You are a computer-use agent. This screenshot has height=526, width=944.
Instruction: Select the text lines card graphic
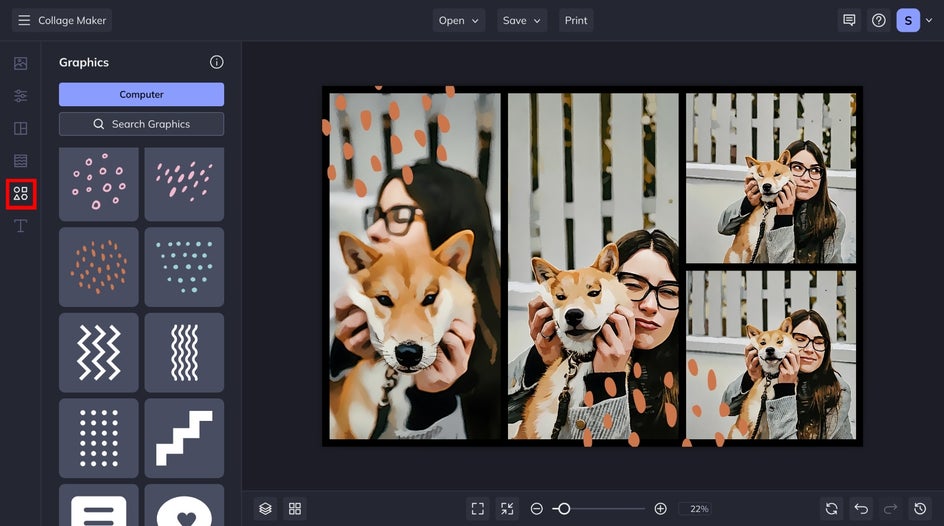99,506
